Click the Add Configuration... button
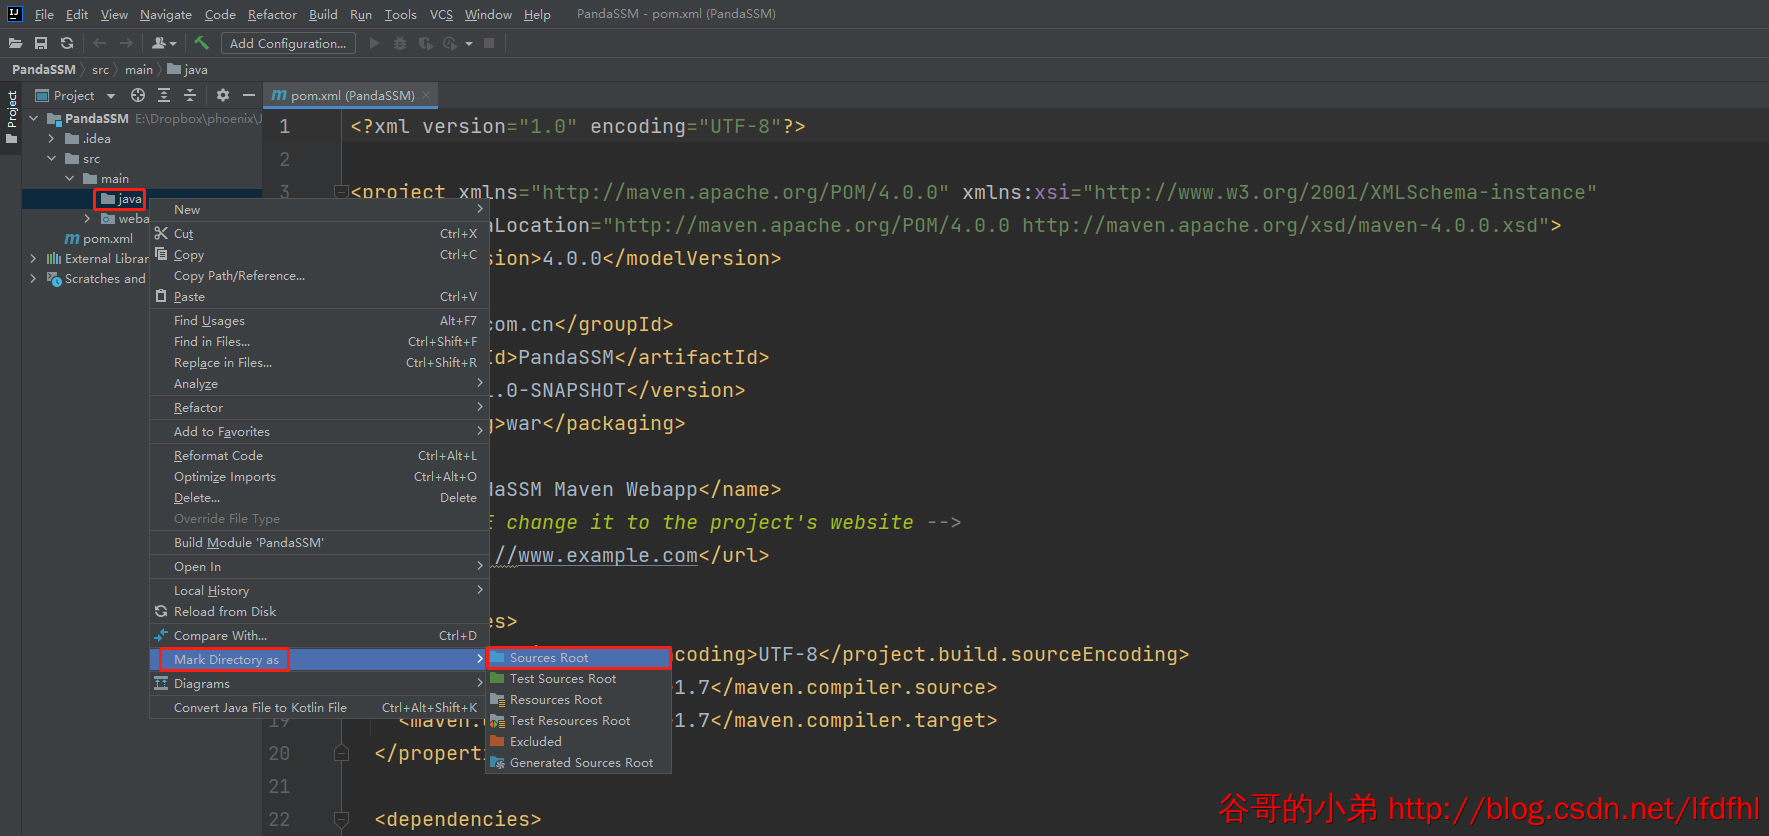 288,43
